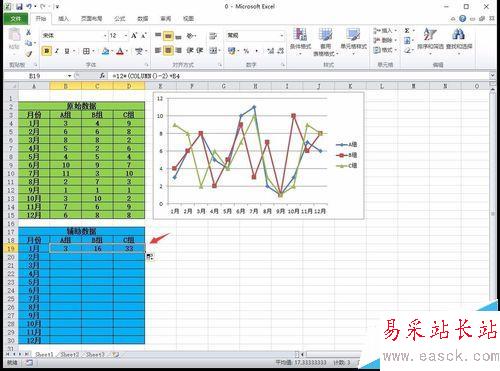Screen dimensions: 500x371
Task: Increase decimal places
Action: click(x=270, y=51)
